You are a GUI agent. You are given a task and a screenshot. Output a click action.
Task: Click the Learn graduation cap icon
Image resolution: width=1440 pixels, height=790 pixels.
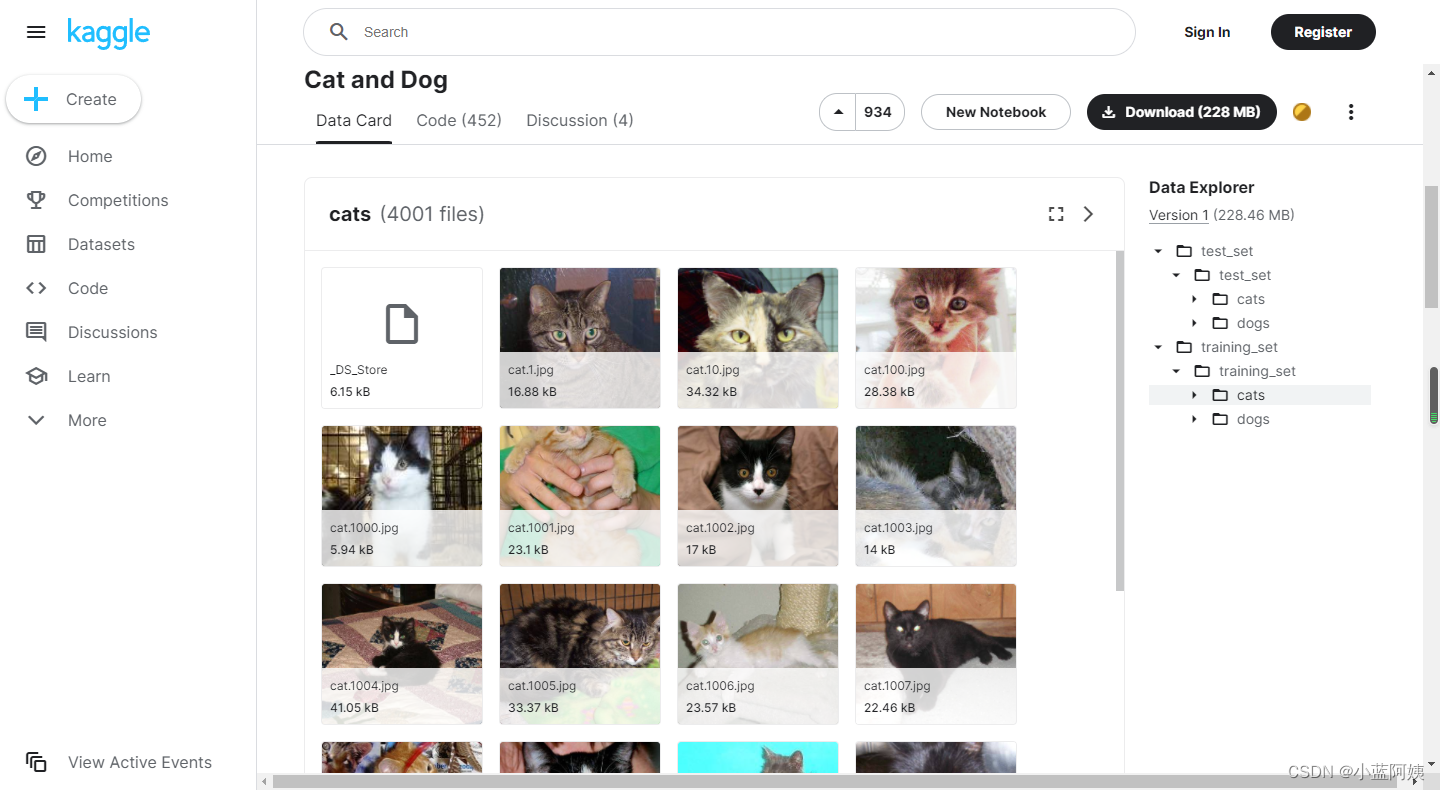click(36, 376)
